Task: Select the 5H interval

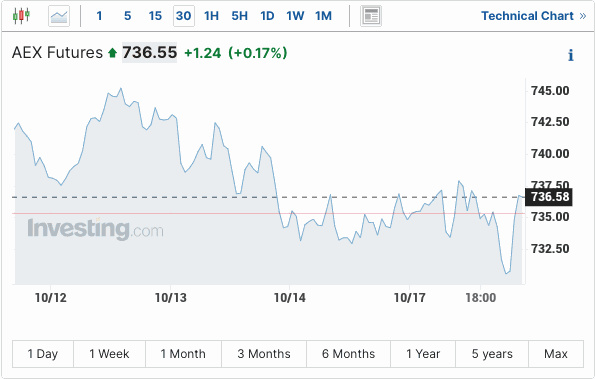Action: pos(239,16)
